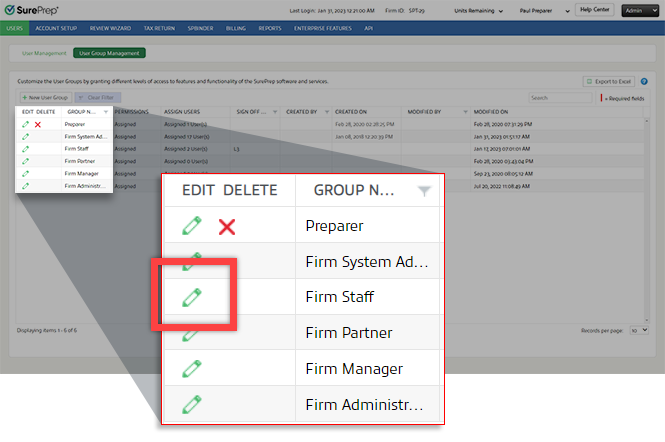
Task: Edit Firm System Ad... group in the small grid
Action: 25,137
